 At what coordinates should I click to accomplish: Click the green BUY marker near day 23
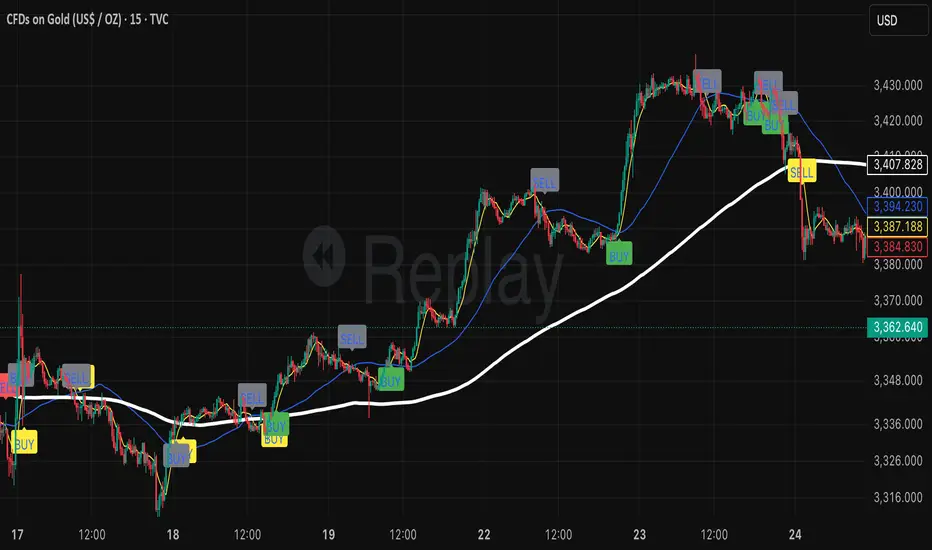[619, 256]
